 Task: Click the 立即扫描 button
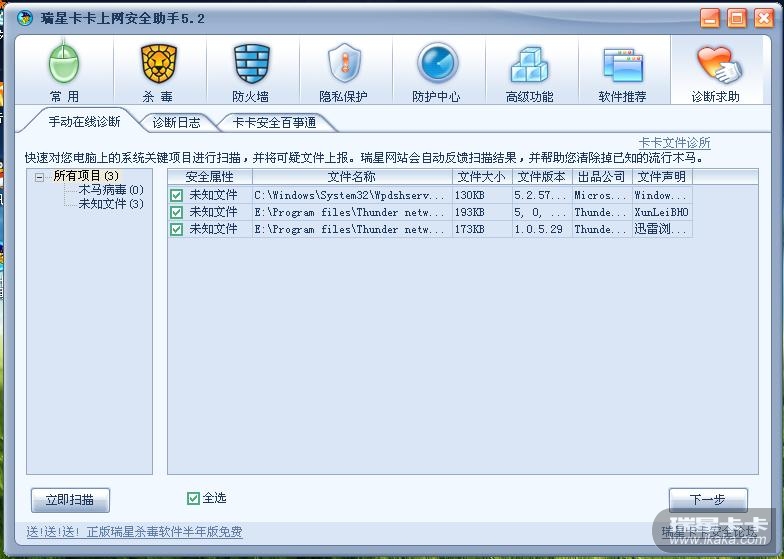(70, 500)
